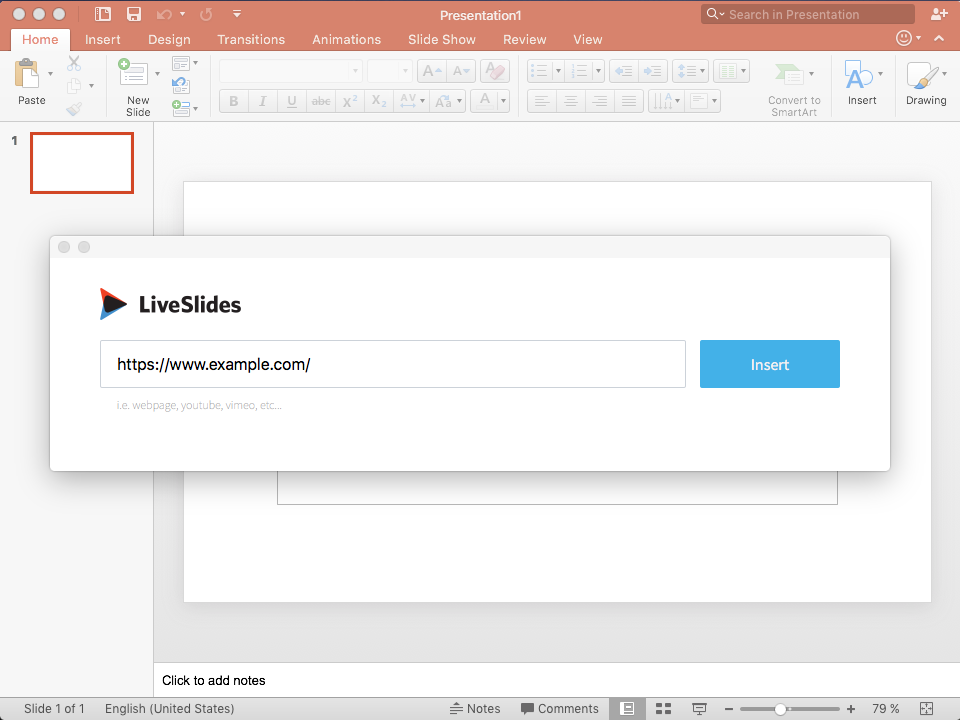The image size is (960, 720).
Task: Click the zoom slider handle
Action: [780, 709]
